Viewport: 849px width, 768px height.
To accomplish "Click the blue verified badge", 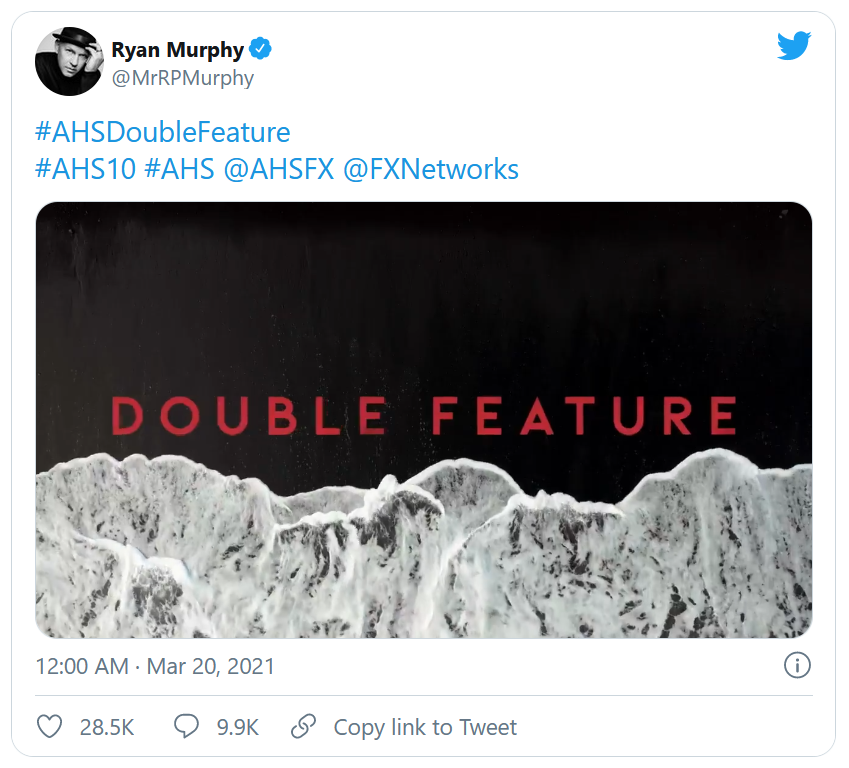I will pyautogui.click(x=260, y=49).
